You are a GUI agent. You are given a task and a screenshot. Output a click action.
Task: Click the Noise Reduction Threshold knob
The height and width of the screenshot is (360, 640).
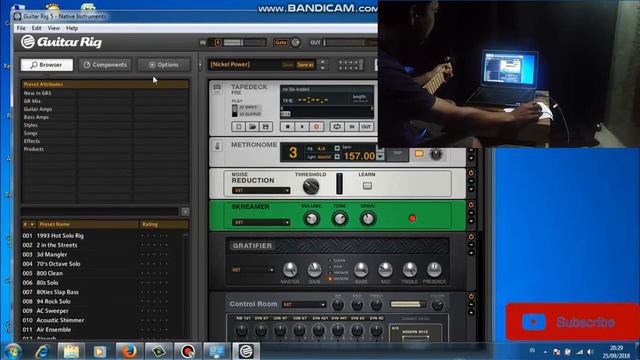coord(311,186)
